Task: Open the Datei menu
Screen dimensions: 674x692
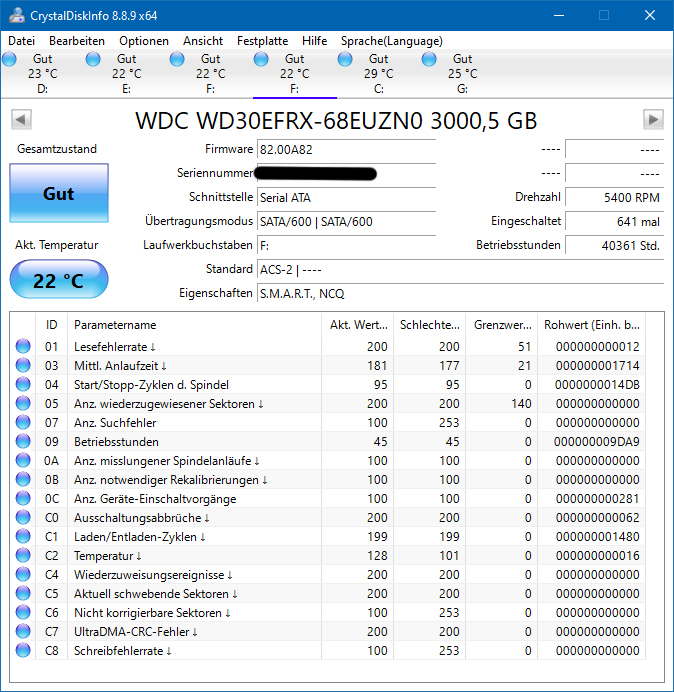Action: pyautogui.click(x=22, y=41)
